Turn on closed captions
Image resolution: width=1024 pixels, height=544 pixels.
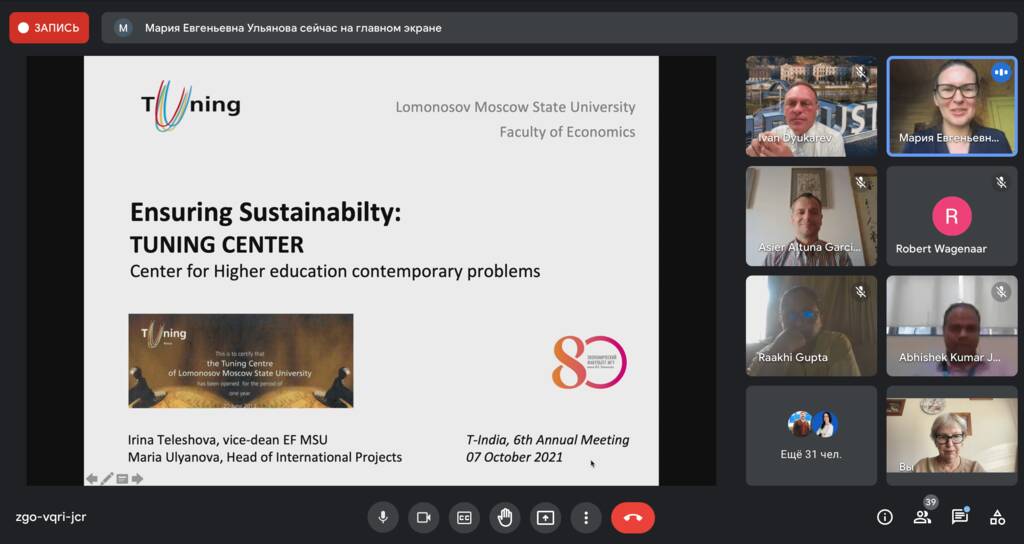(464, 518)
